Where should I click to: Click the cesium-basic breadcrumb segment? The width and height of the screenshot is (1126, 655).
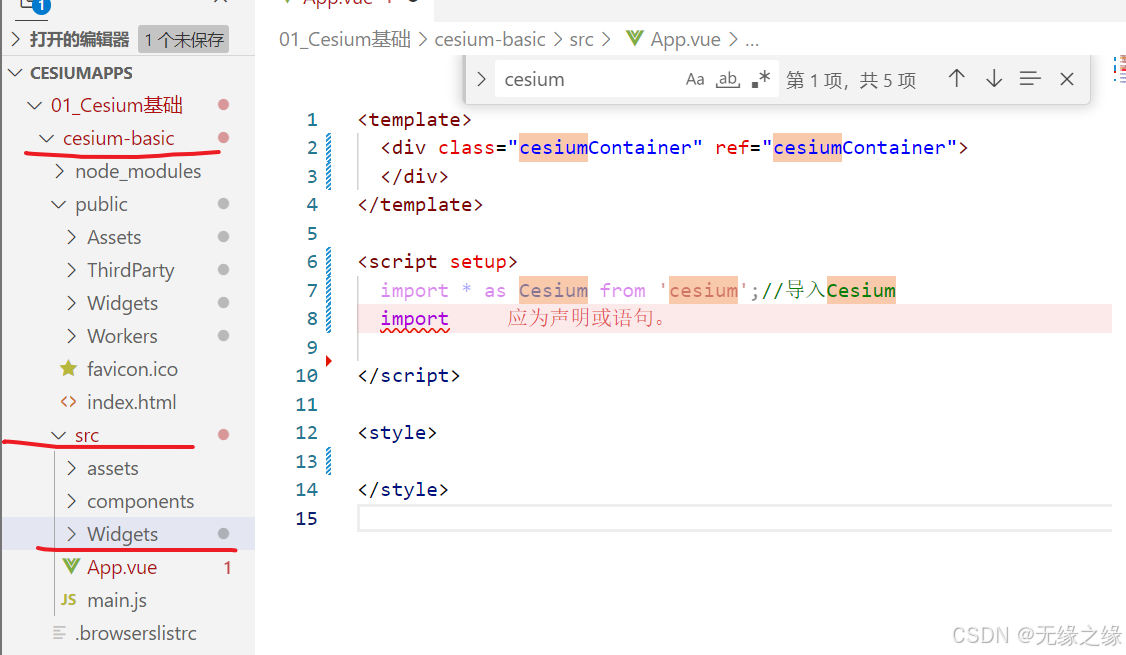(x=490, y=39)
